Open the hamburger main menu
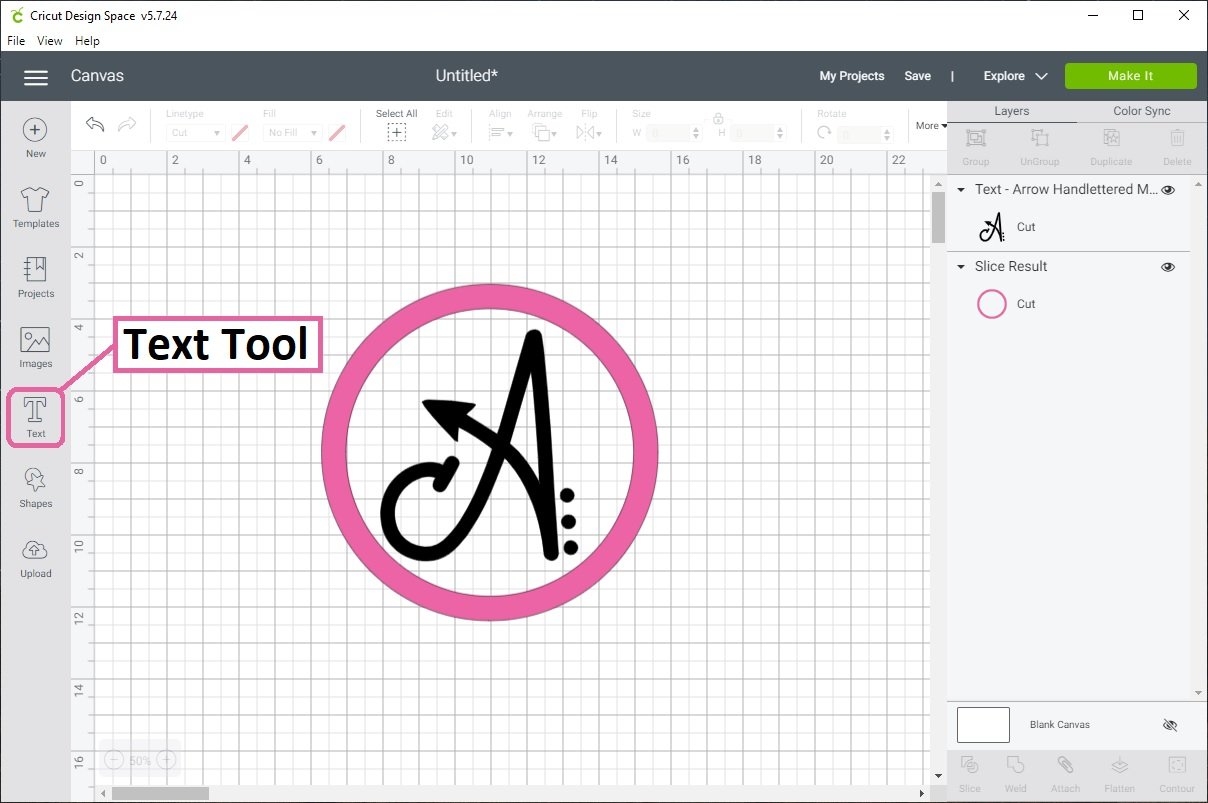Viewport: 1208px width, 803px height. point(36,77)
